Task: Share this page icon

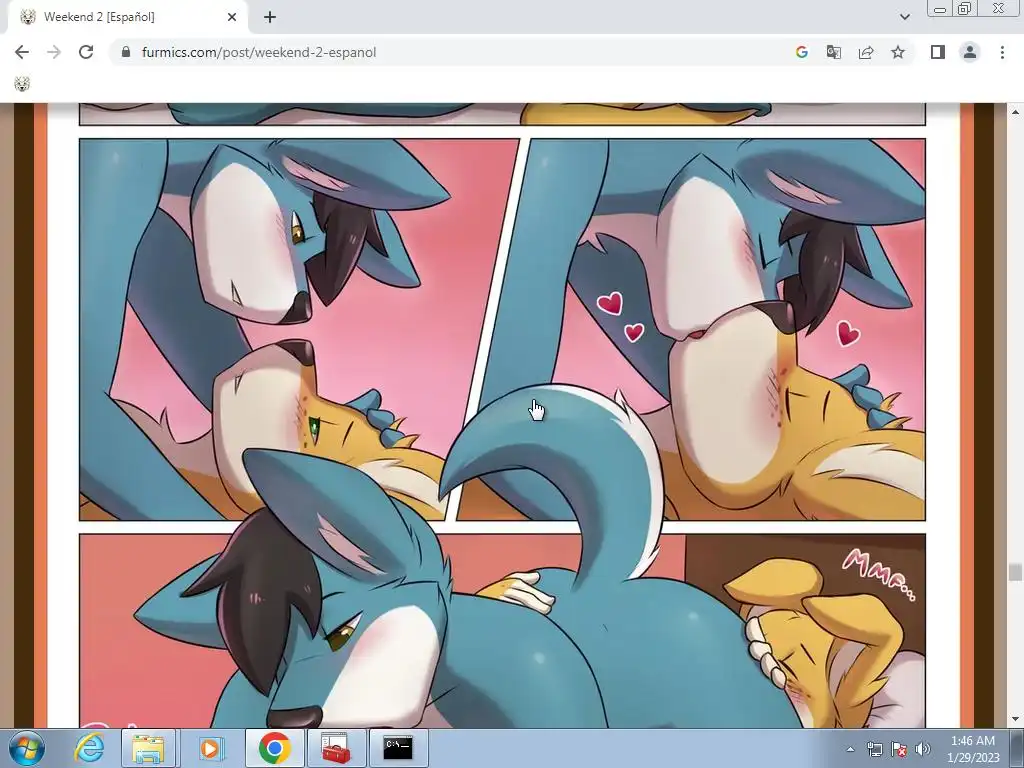Action: (x=866, y=52)
